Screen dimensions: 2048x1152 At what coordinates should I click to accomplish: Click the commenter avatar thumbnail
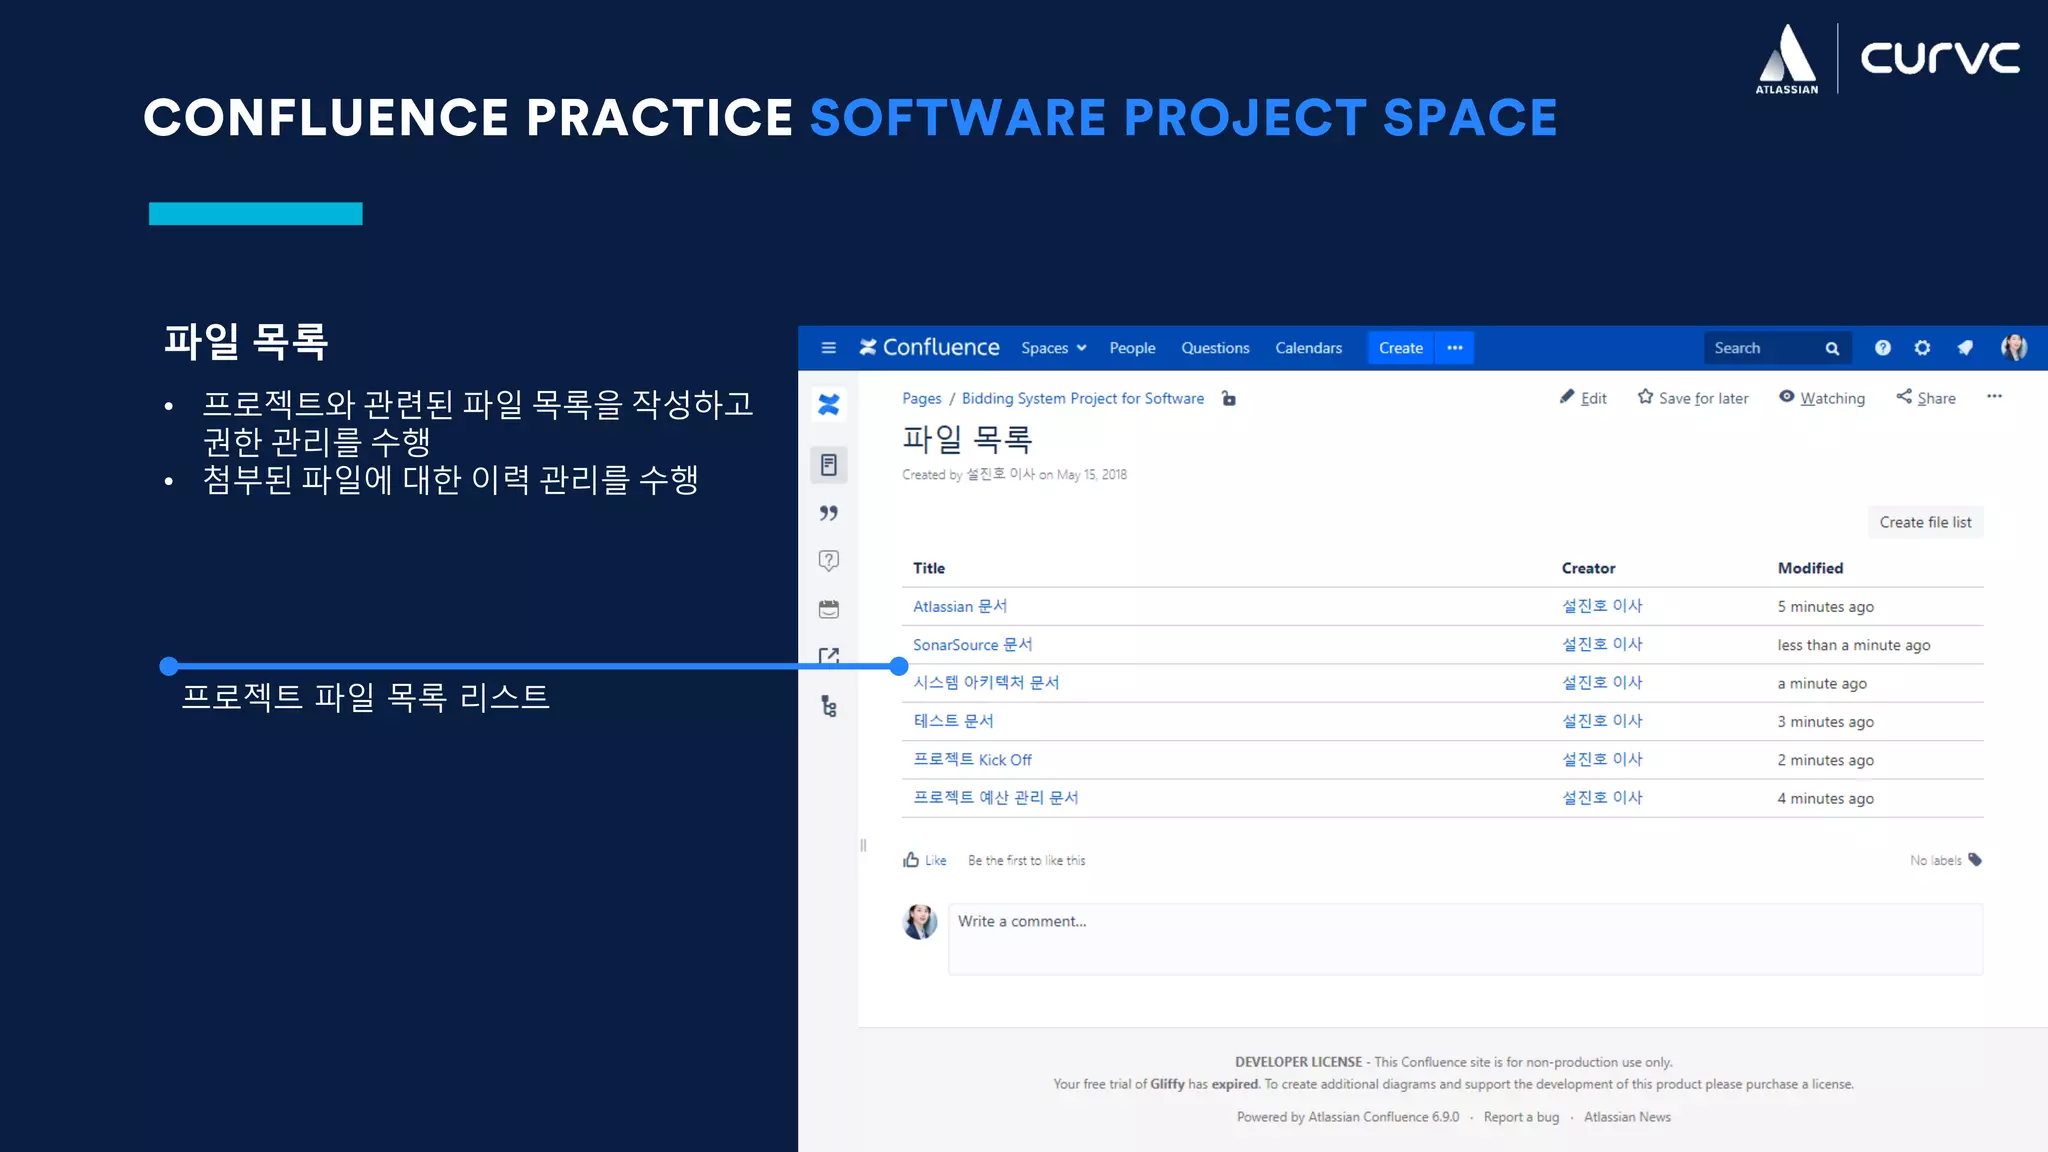click(x=920, y=922)
